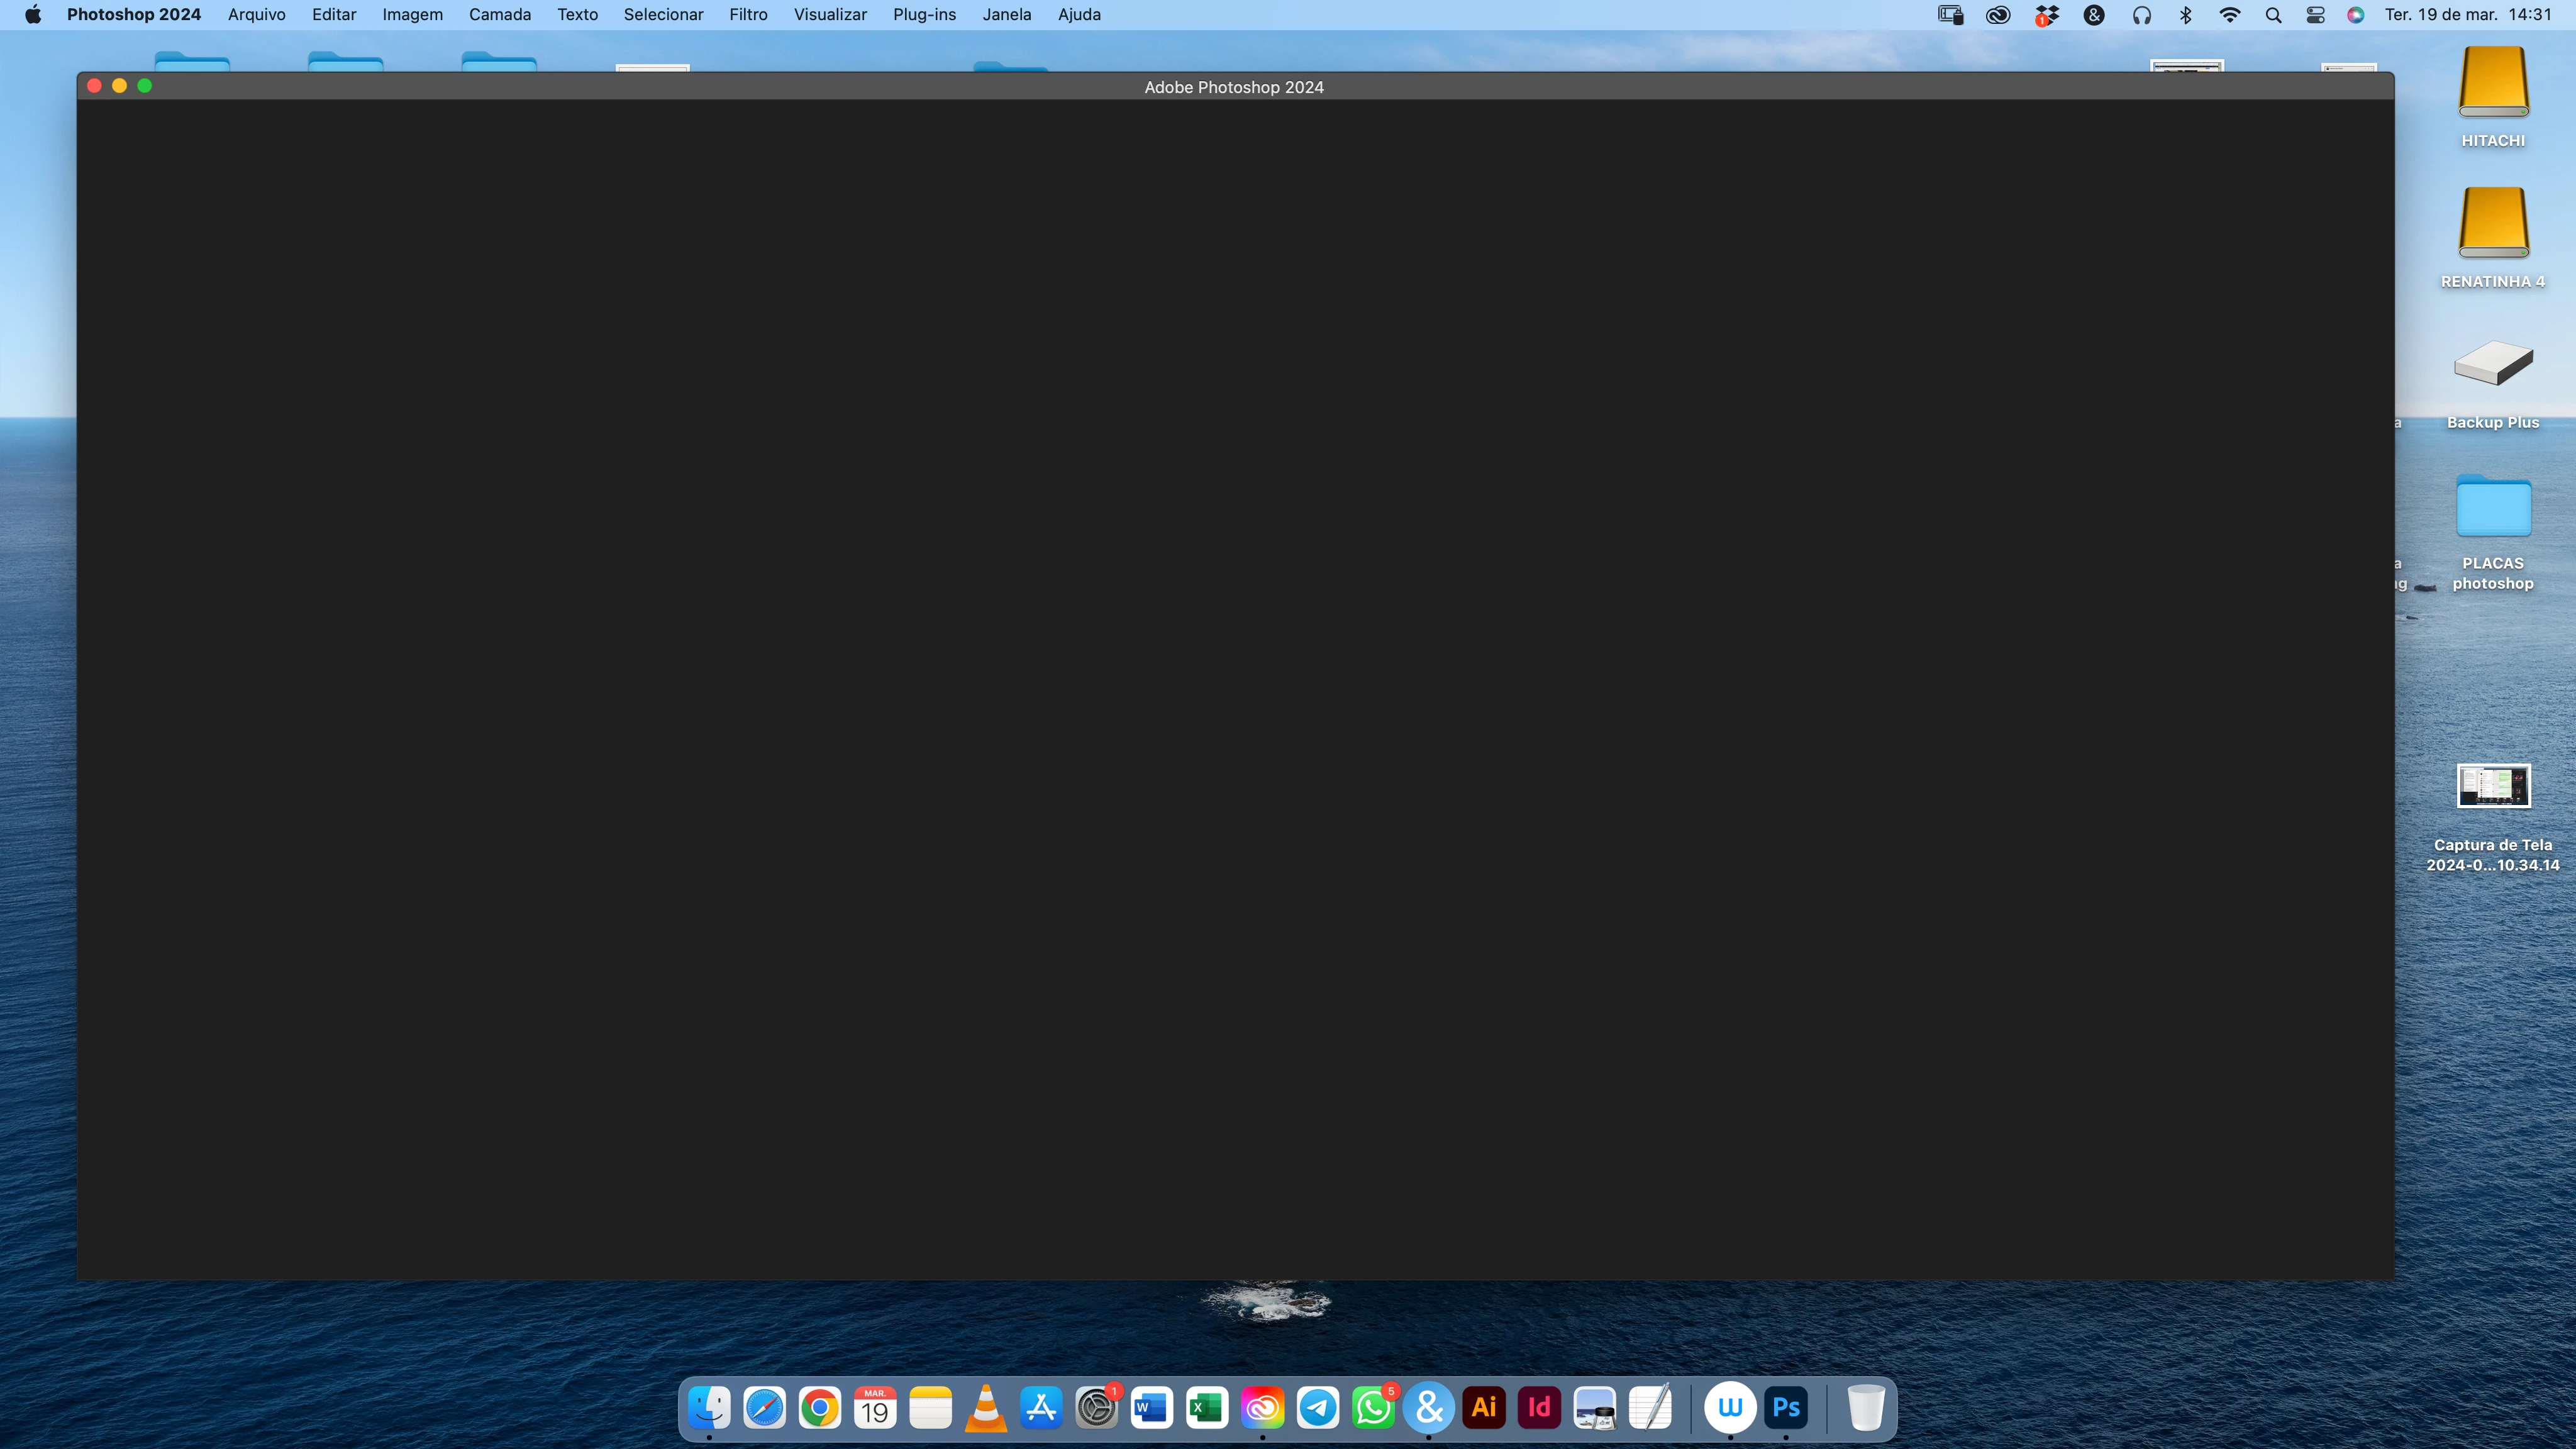This screenshot has height=1449, width=2576.
Task: Click the Photoshop Ps icon in dock
Action: 1786,1408
